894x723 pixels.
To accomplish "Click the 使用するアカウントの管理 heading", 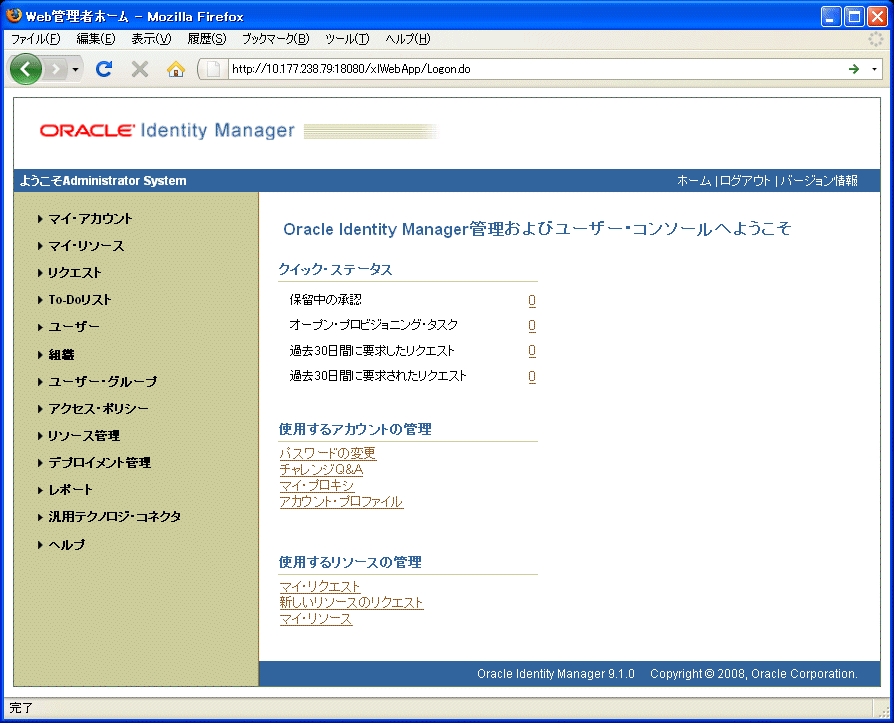I will point(355,429).
